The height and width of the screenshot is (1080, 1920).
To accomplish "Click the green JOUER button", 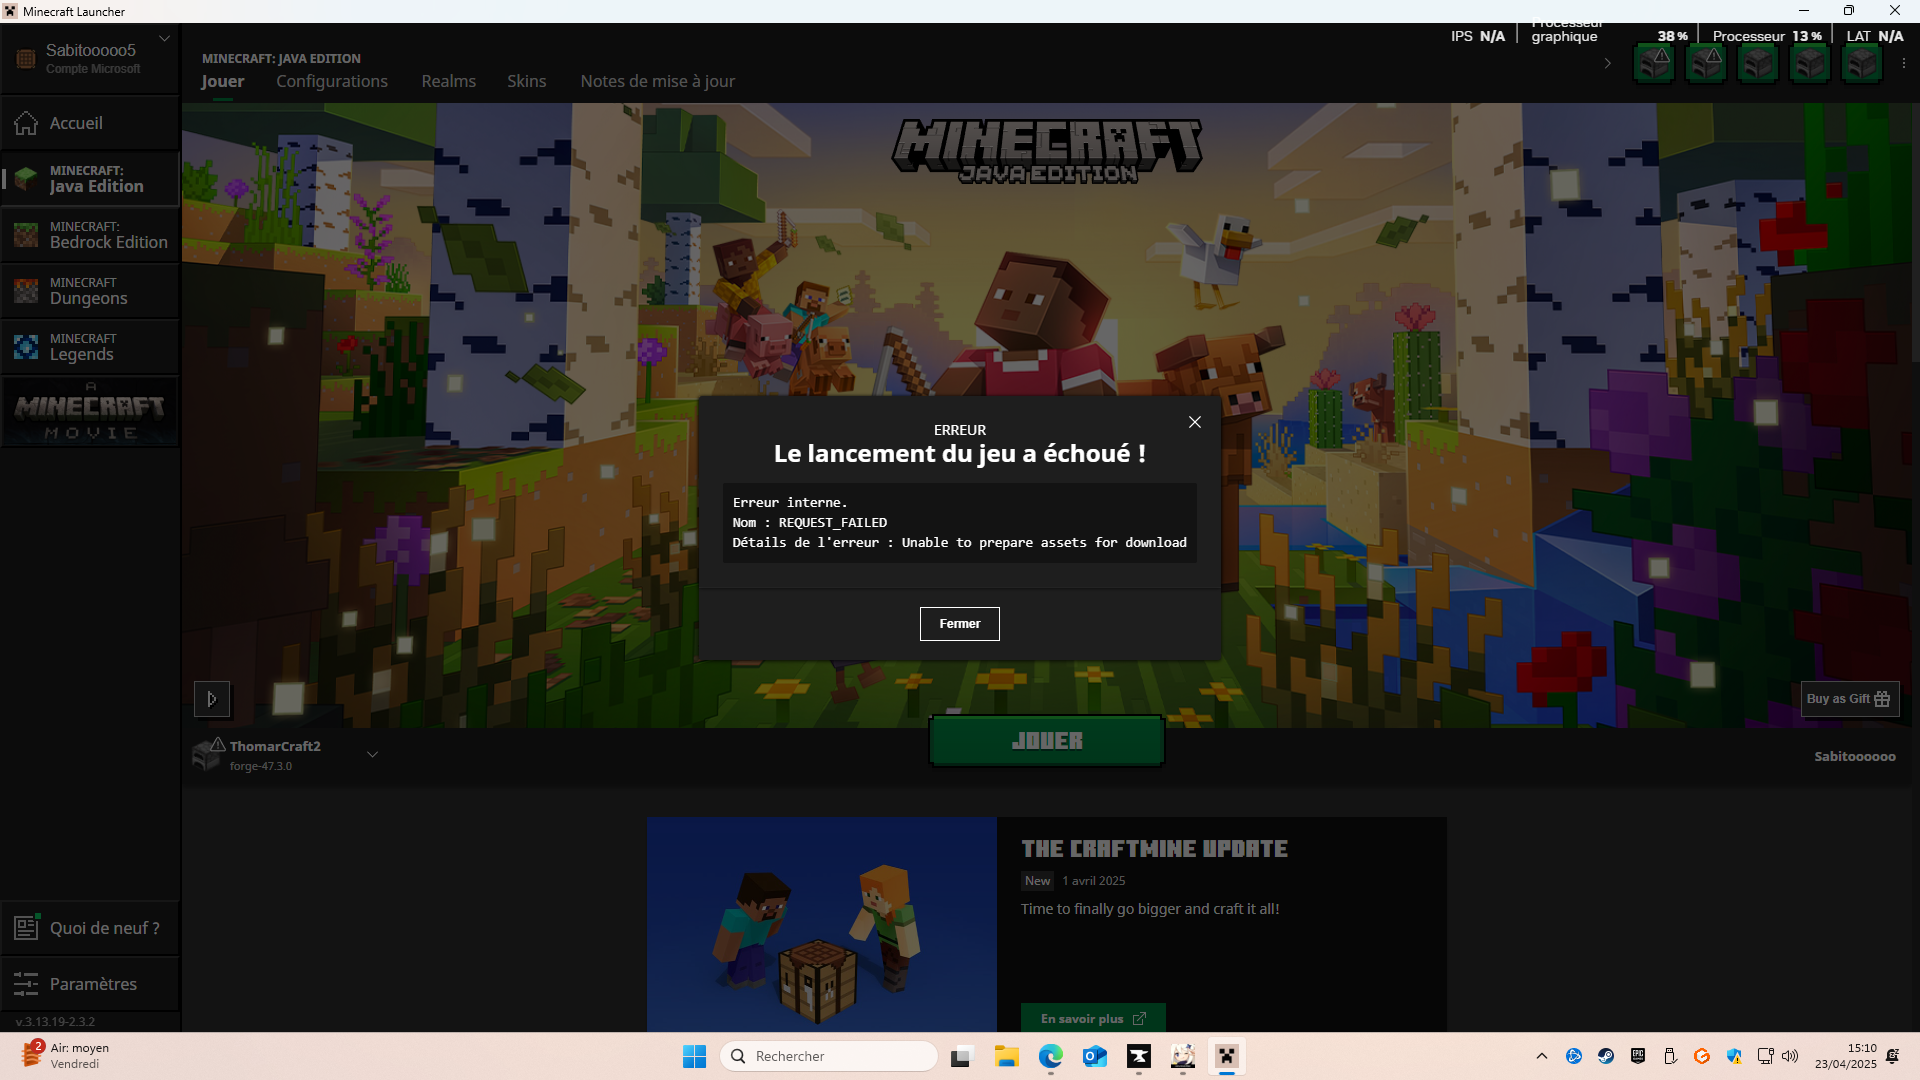I will (1047, 741).
